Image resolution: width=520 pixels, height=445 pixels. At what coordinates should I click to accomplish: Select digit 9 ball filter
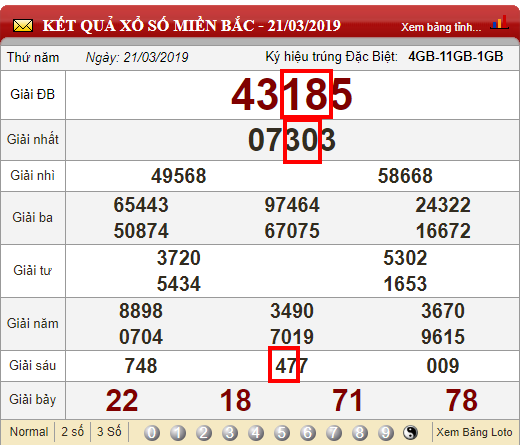(386, 433)
